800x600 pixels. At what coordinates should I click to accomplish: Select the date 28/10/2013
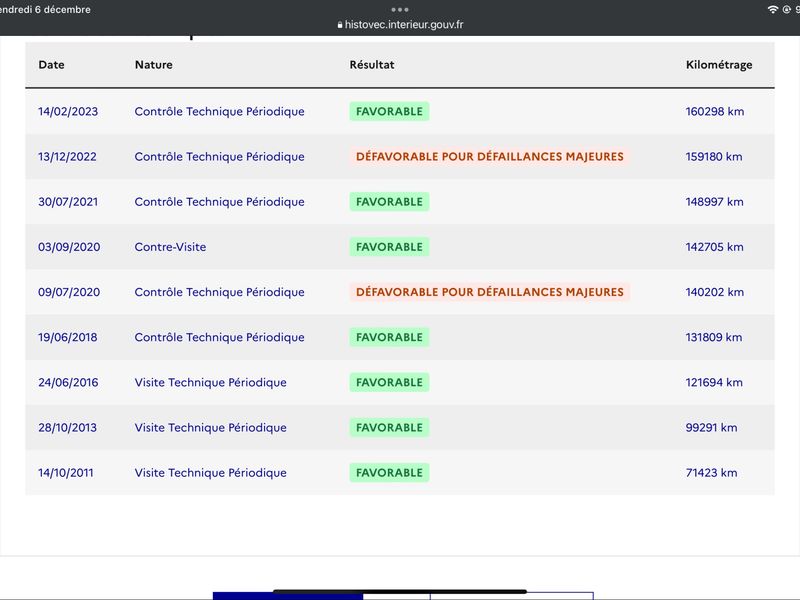tap(67, 428)
